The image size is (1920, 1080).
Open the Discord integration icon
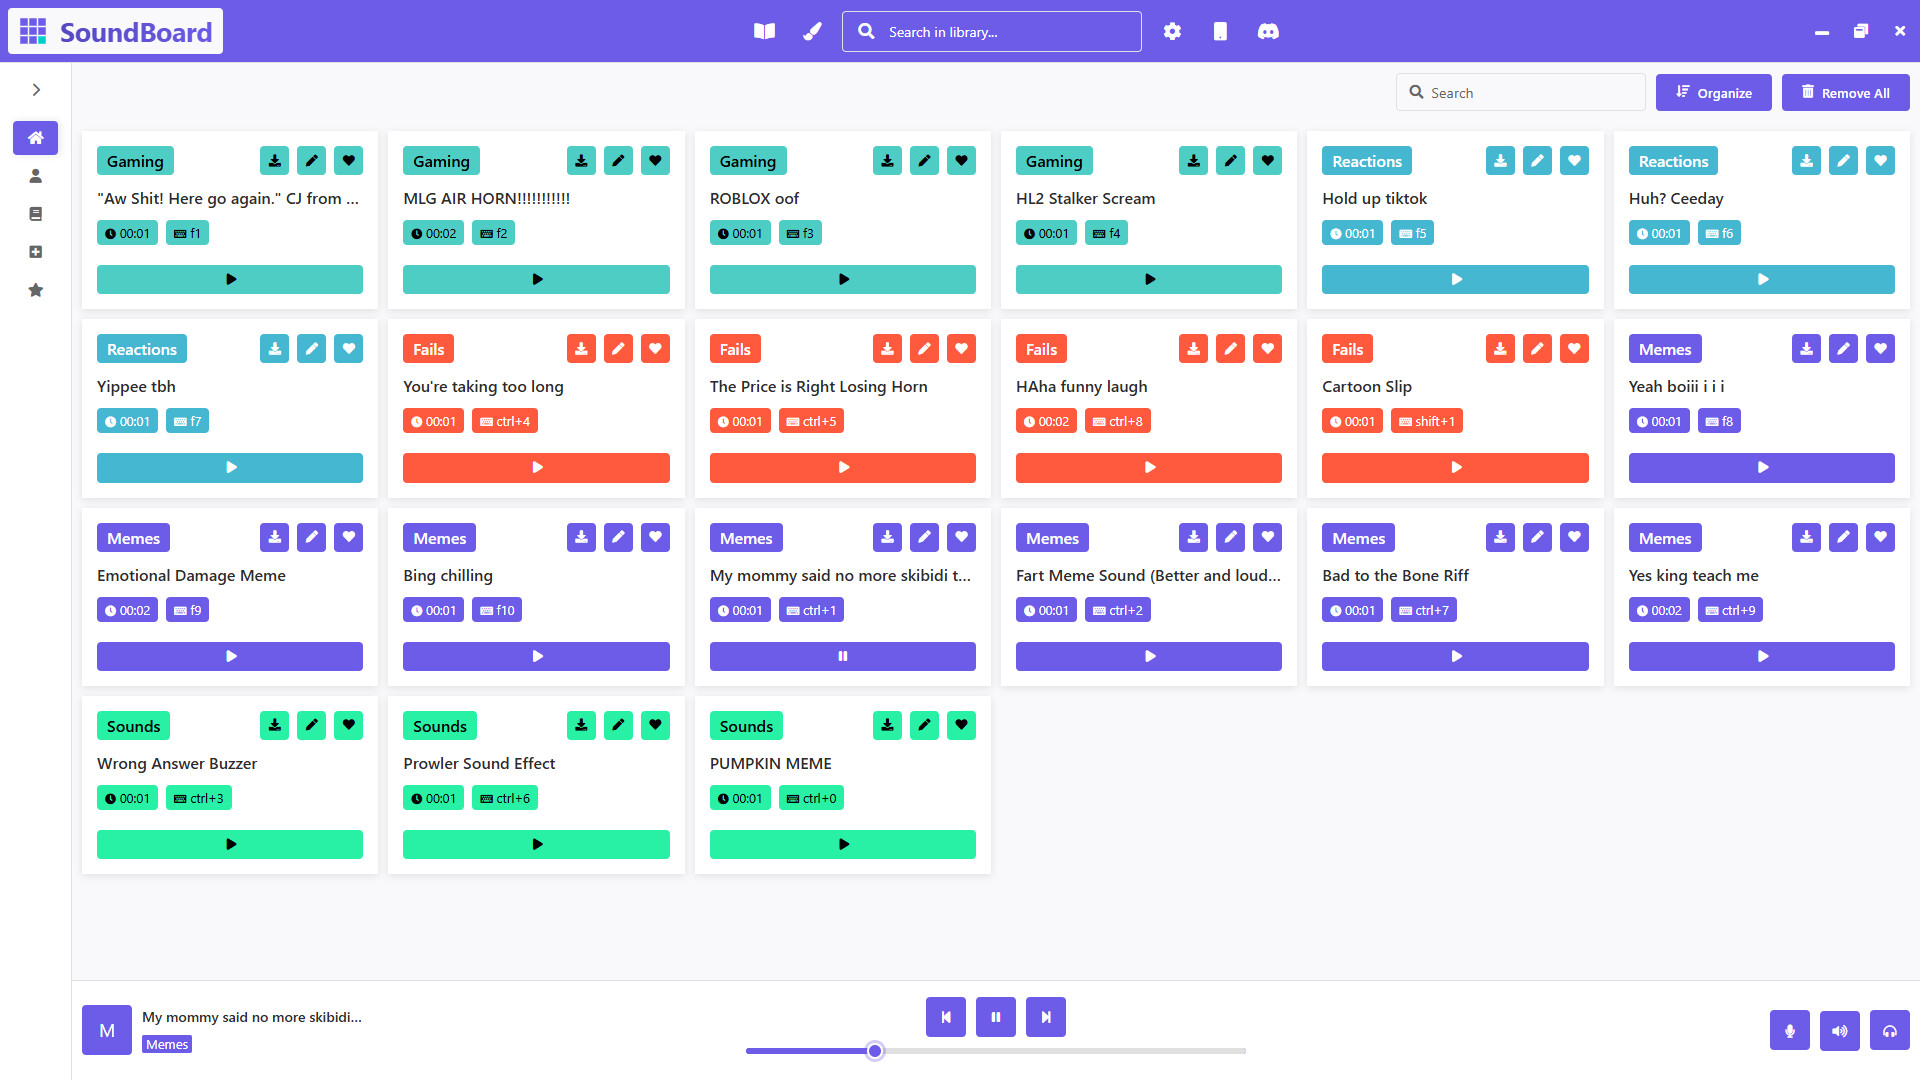coord(1267,31)
